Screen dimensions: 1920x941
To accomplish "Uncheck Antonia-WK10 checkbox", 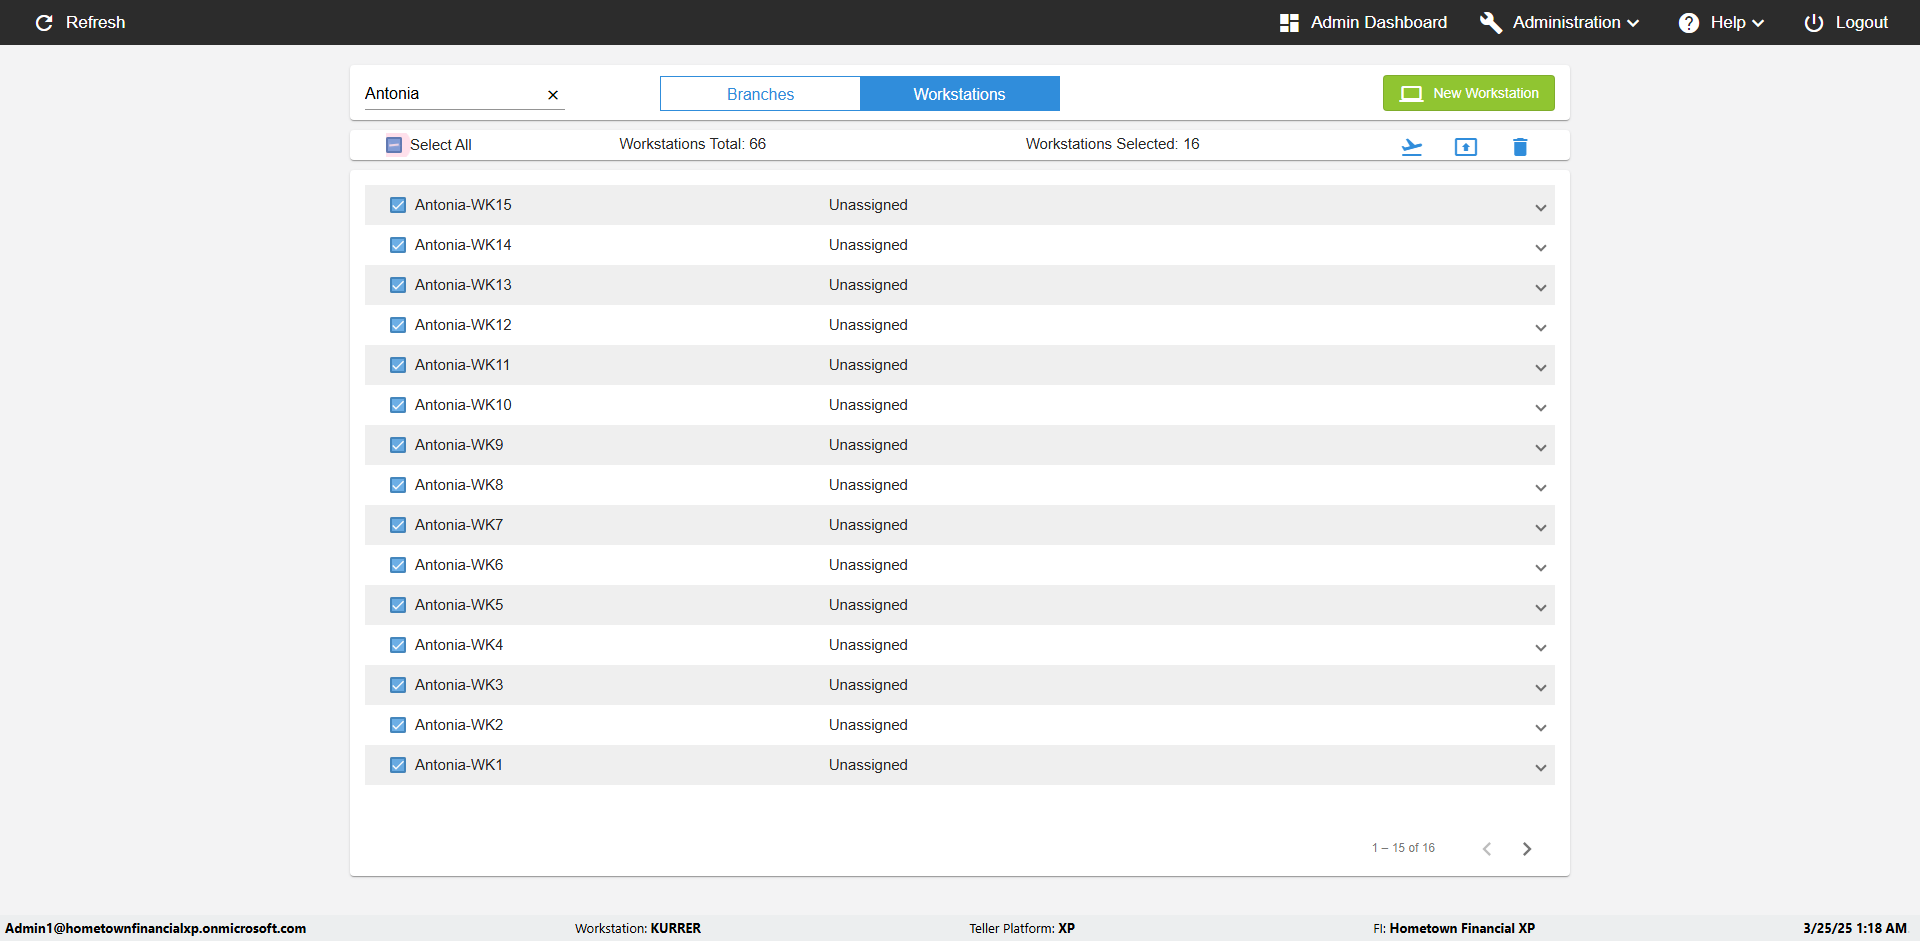I will point(398,405).
